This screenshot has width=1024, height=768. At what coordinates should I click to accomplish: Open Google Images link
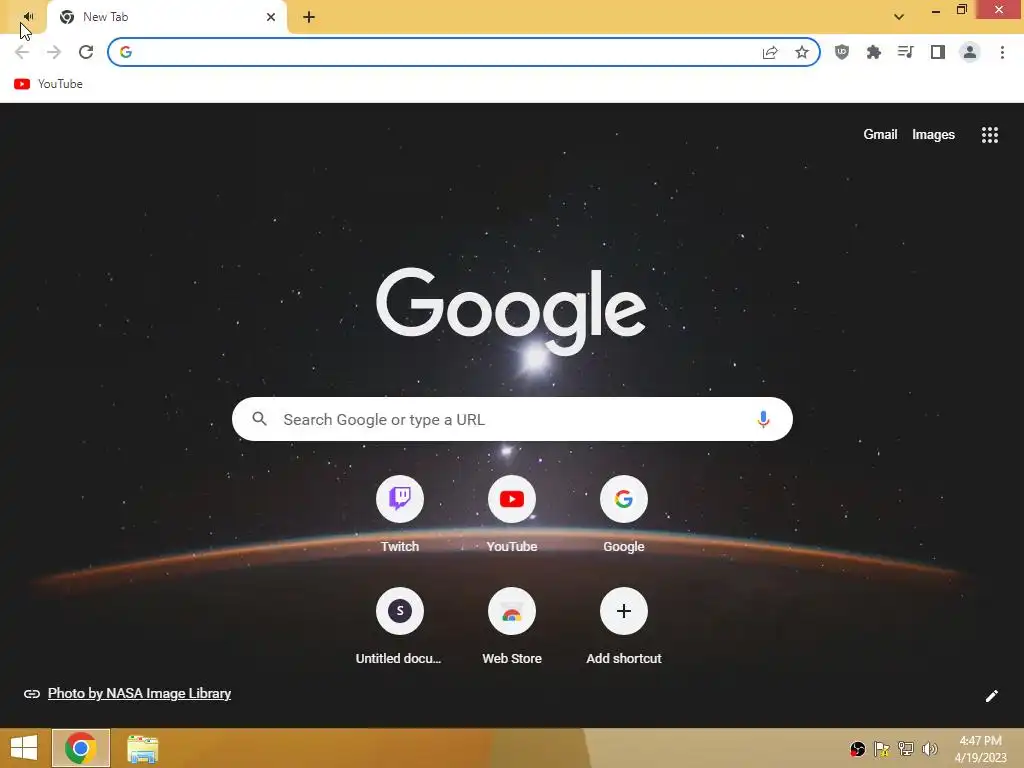point(933,135)
